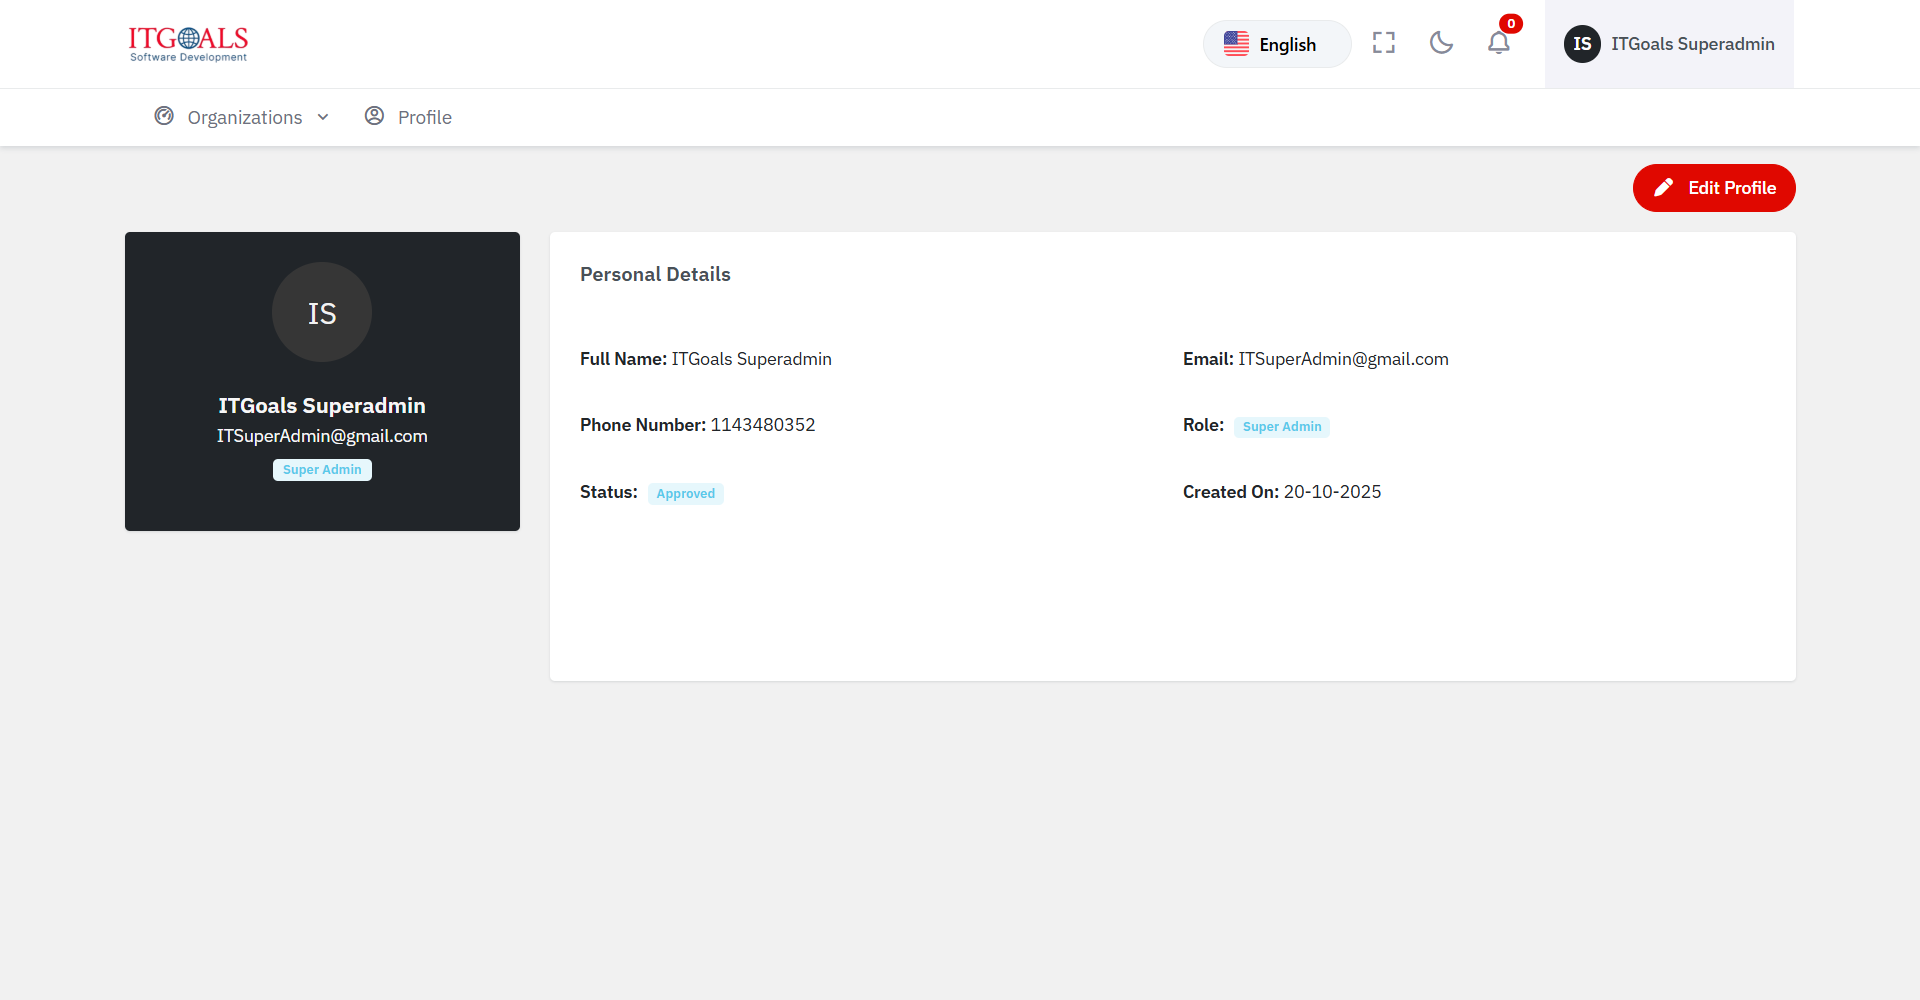Click the ITSuperAdmin@gmail.com email in details
Viewport: 1920px width, 1000px height.
coord(1343,359)
